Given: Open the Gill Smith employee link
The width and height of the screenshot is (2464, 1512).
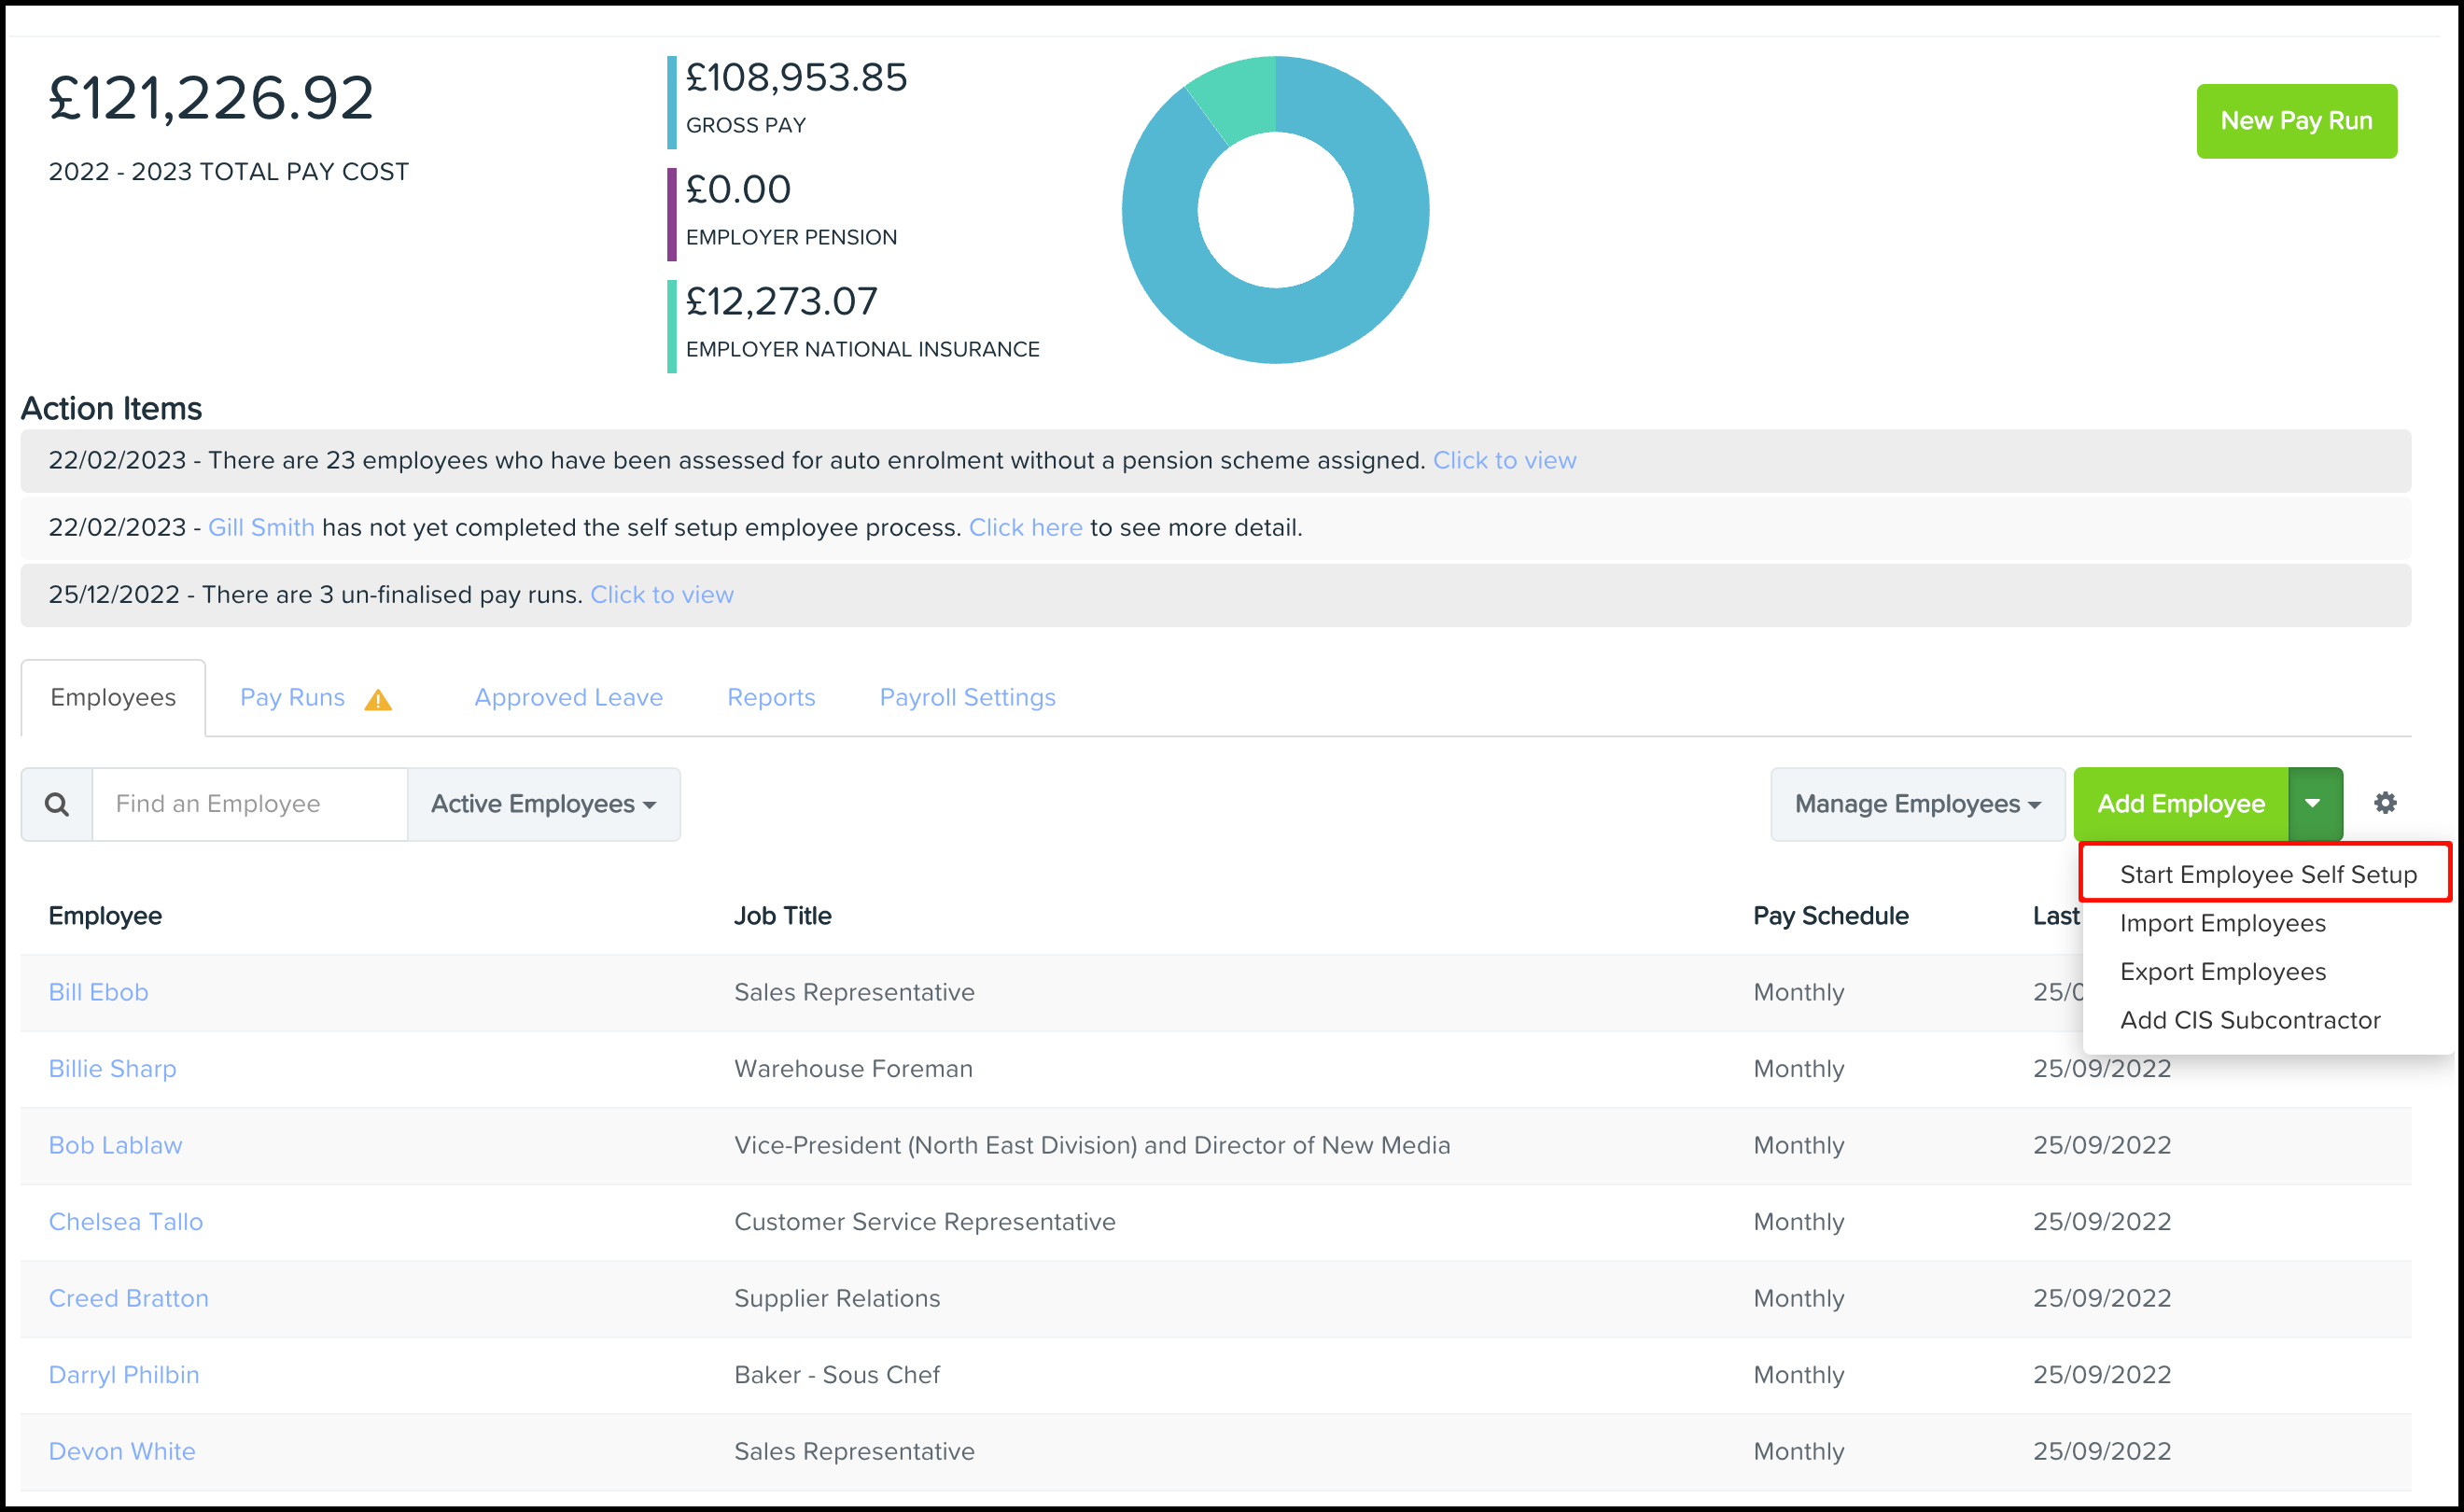Looking at the screenshot, I should (261, 527).
